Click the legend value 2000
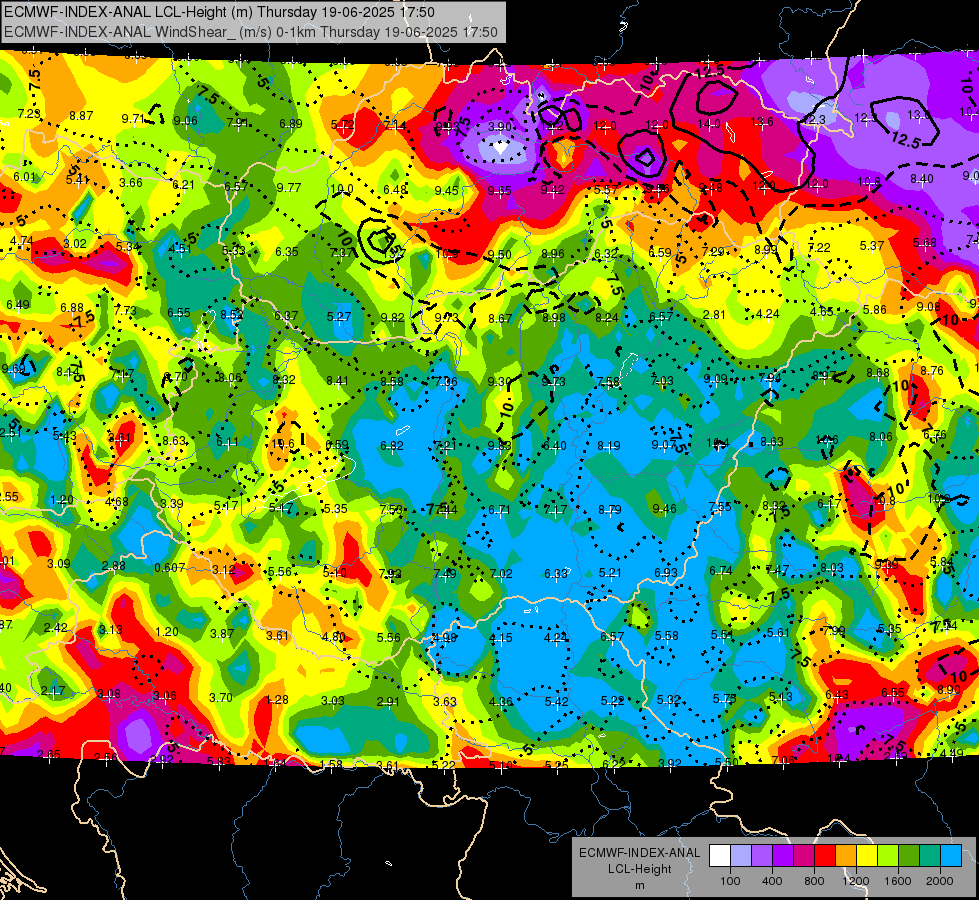The width and height of the screenshot is (979, 900). coord(940,881)
